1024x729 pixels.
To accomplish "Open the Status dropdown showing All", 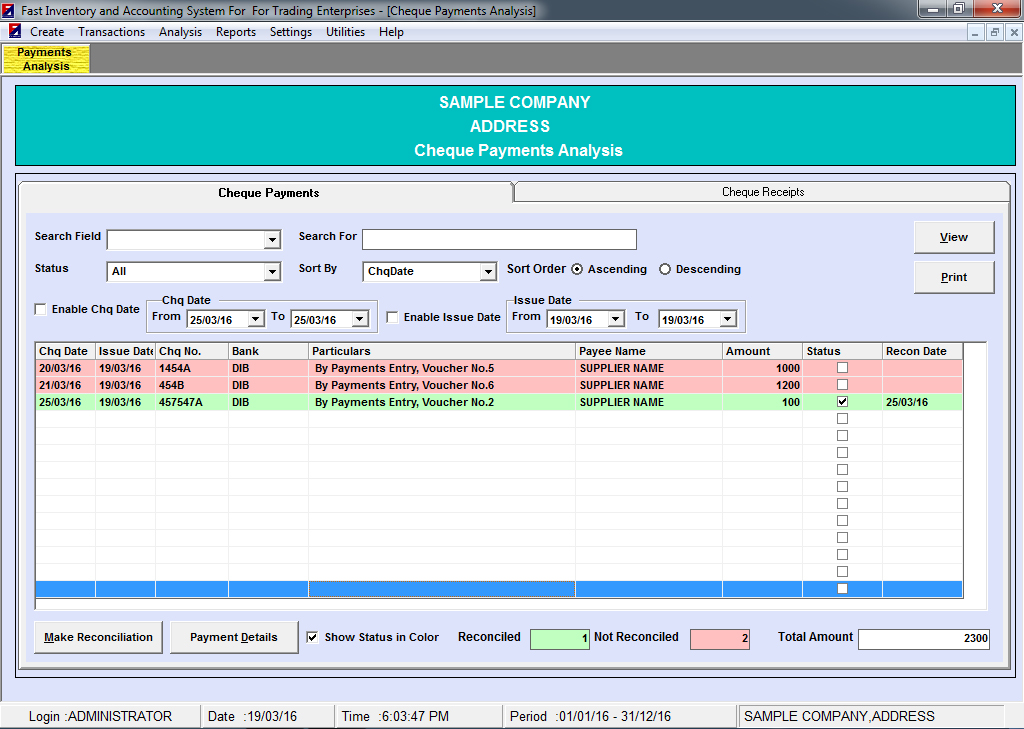I will [271, 272].
